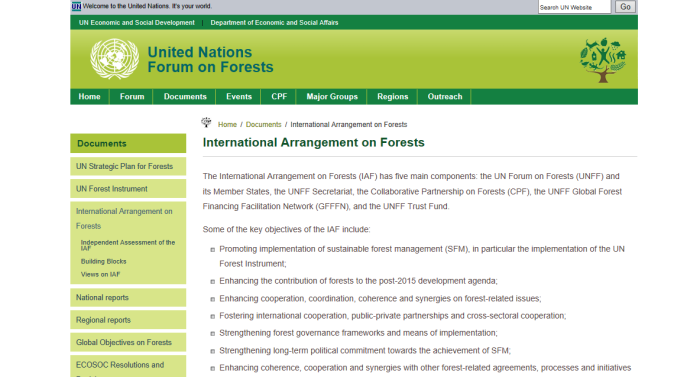Image resolution: width=700 pixels, height=377 pixels.
Task: Open the Forum menu item
Action: [132, 96]
